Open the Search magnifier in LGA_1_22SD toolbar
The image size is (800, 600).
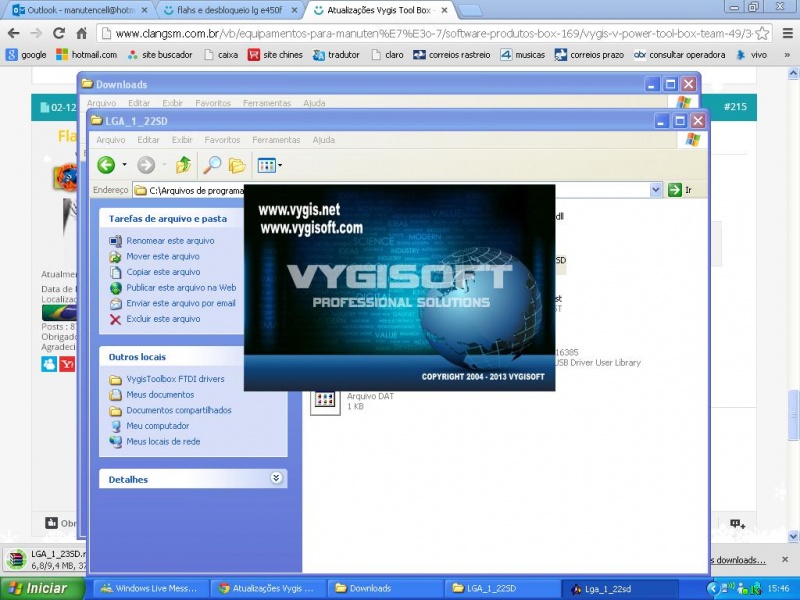tap(212, 165)
